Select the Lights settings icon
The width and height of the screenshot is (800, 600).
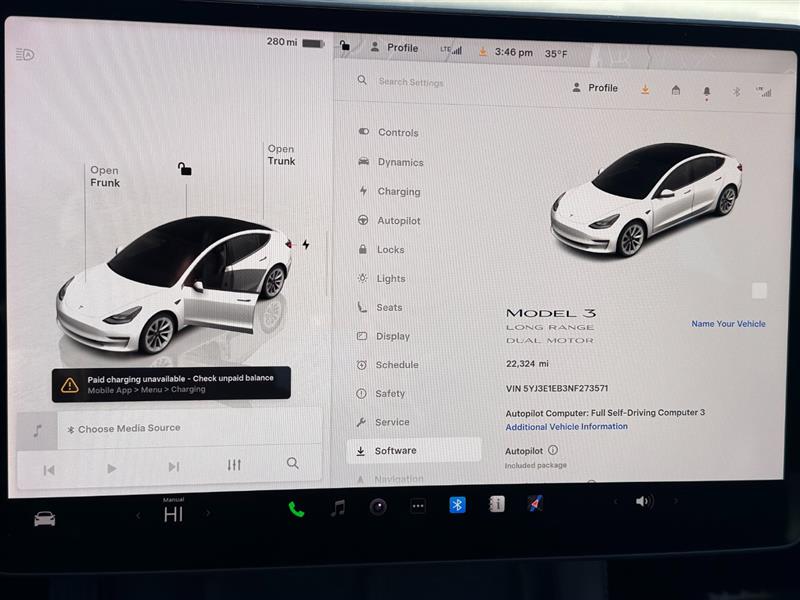click(363, 278)
